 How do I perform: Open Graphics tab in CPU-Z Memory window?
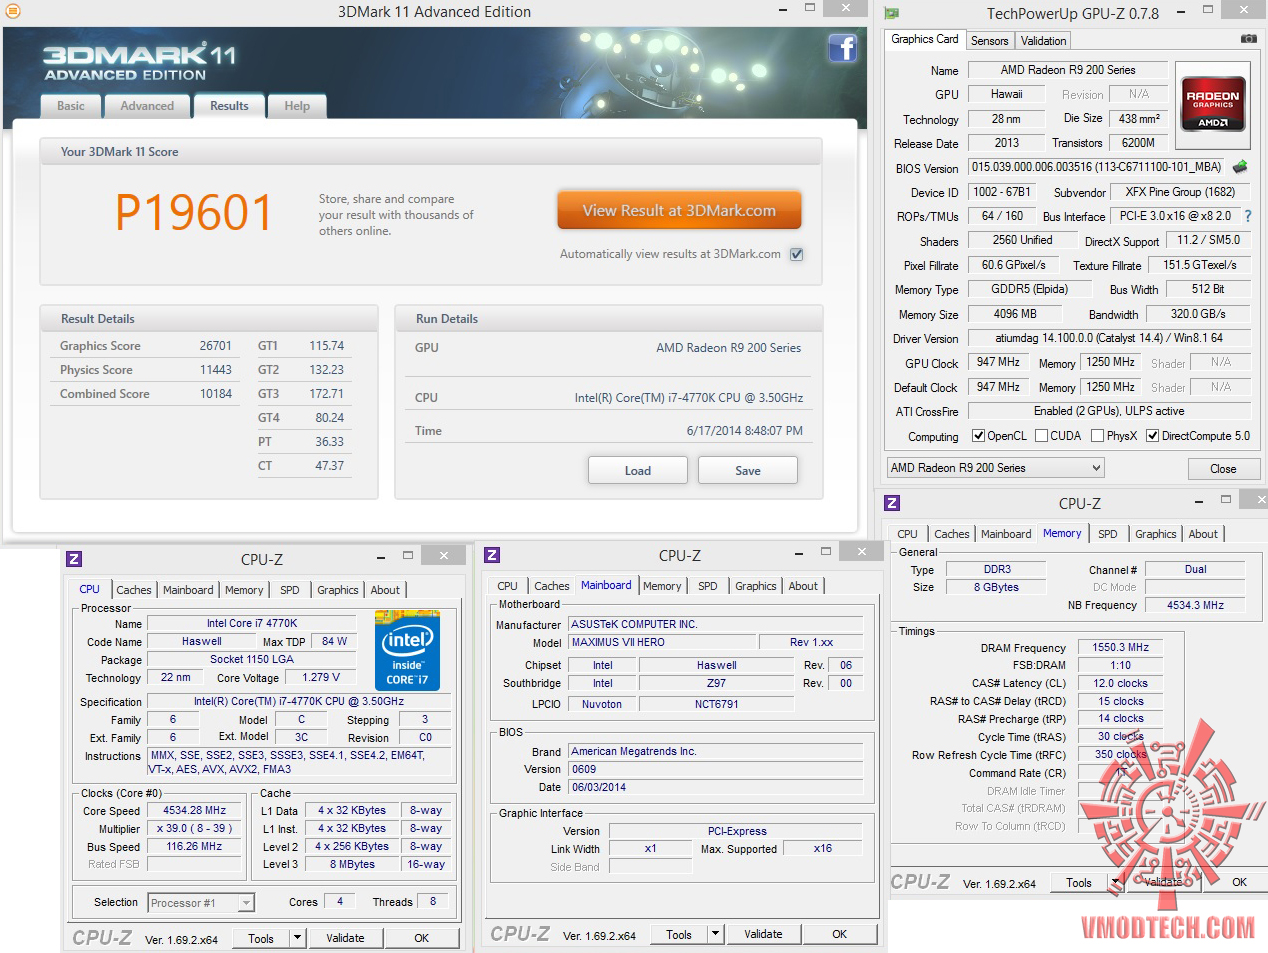click(x=1156, y=534)
